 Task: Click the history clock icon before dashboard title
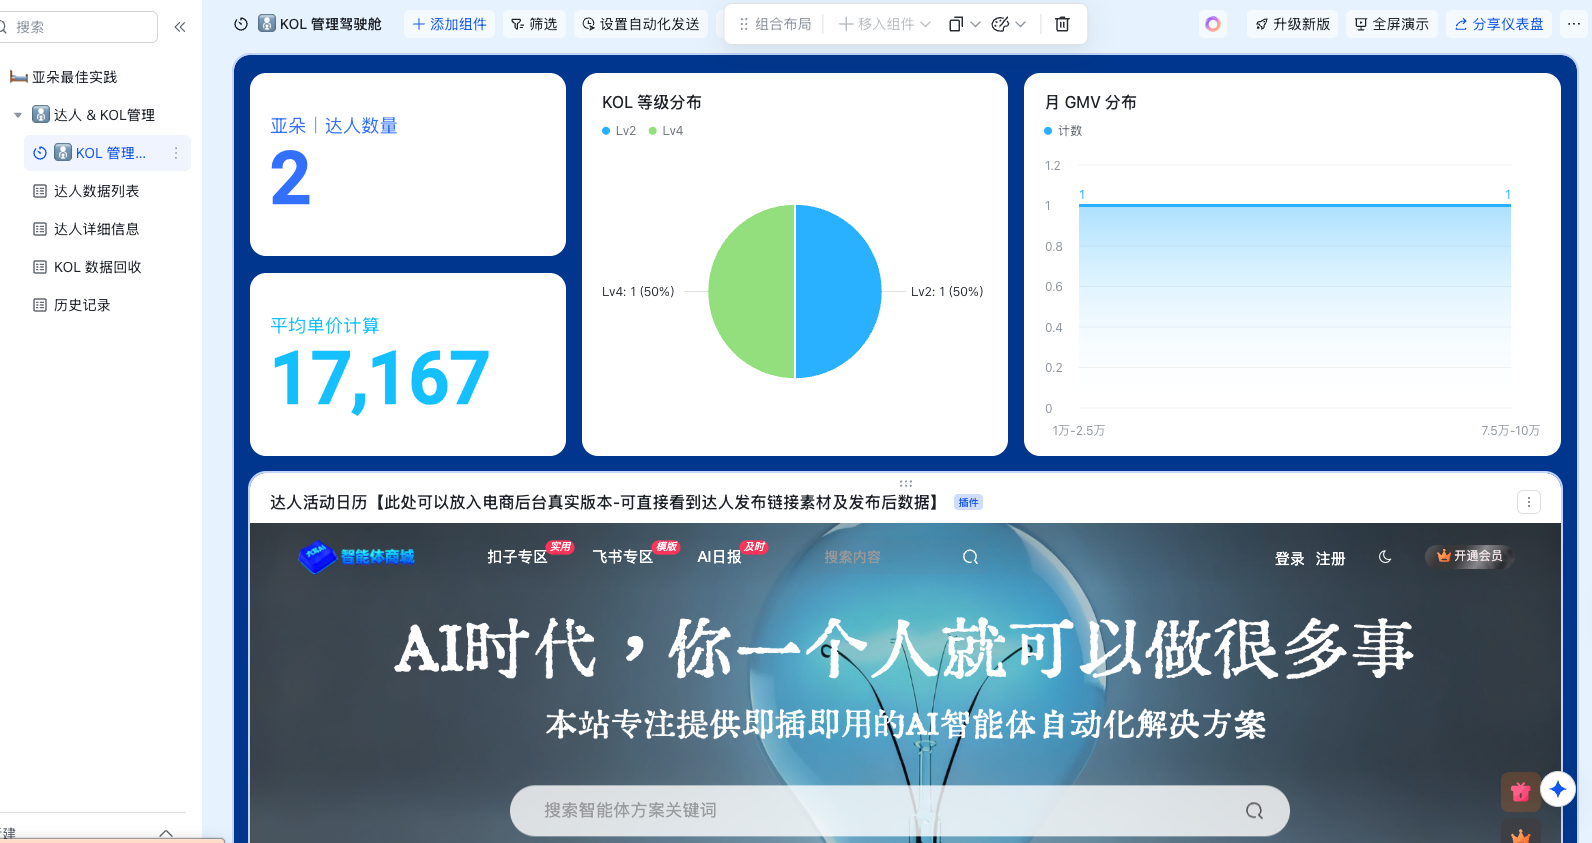click(x=241, y=24)
